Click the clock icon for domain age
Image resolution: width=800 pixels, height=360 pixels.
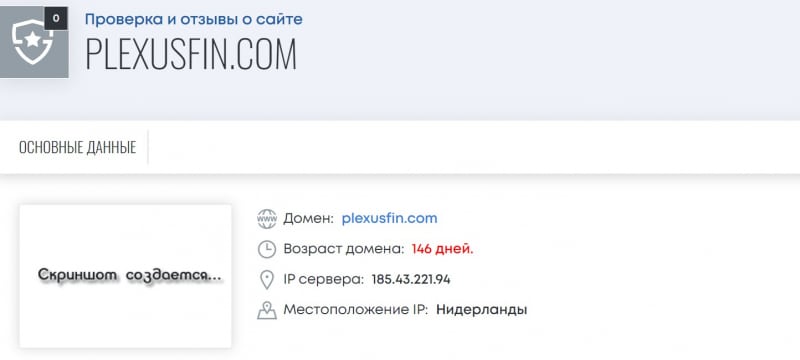coord(266,249)
